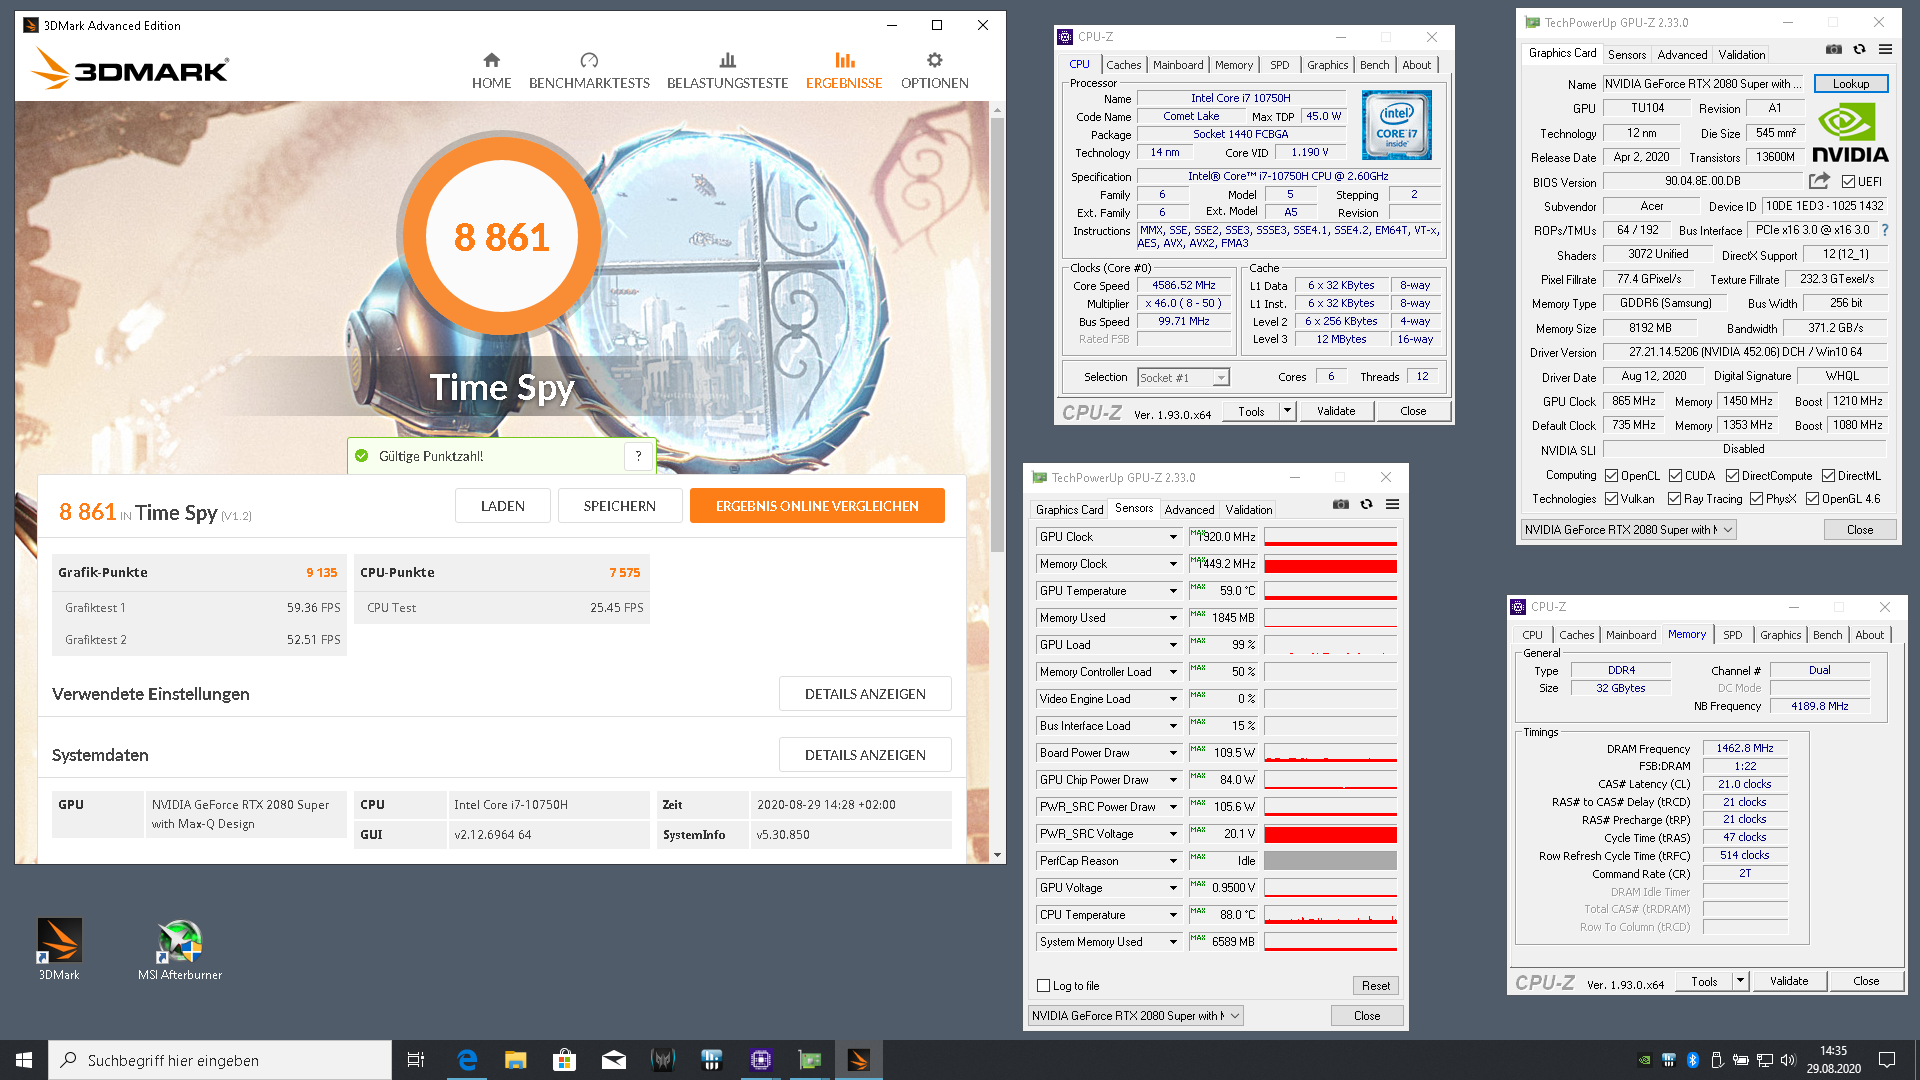1920x1080 pixels.
Task: Click refresh icon in GPU-Z Graphics Card window
Action: tap(1859, 49)
